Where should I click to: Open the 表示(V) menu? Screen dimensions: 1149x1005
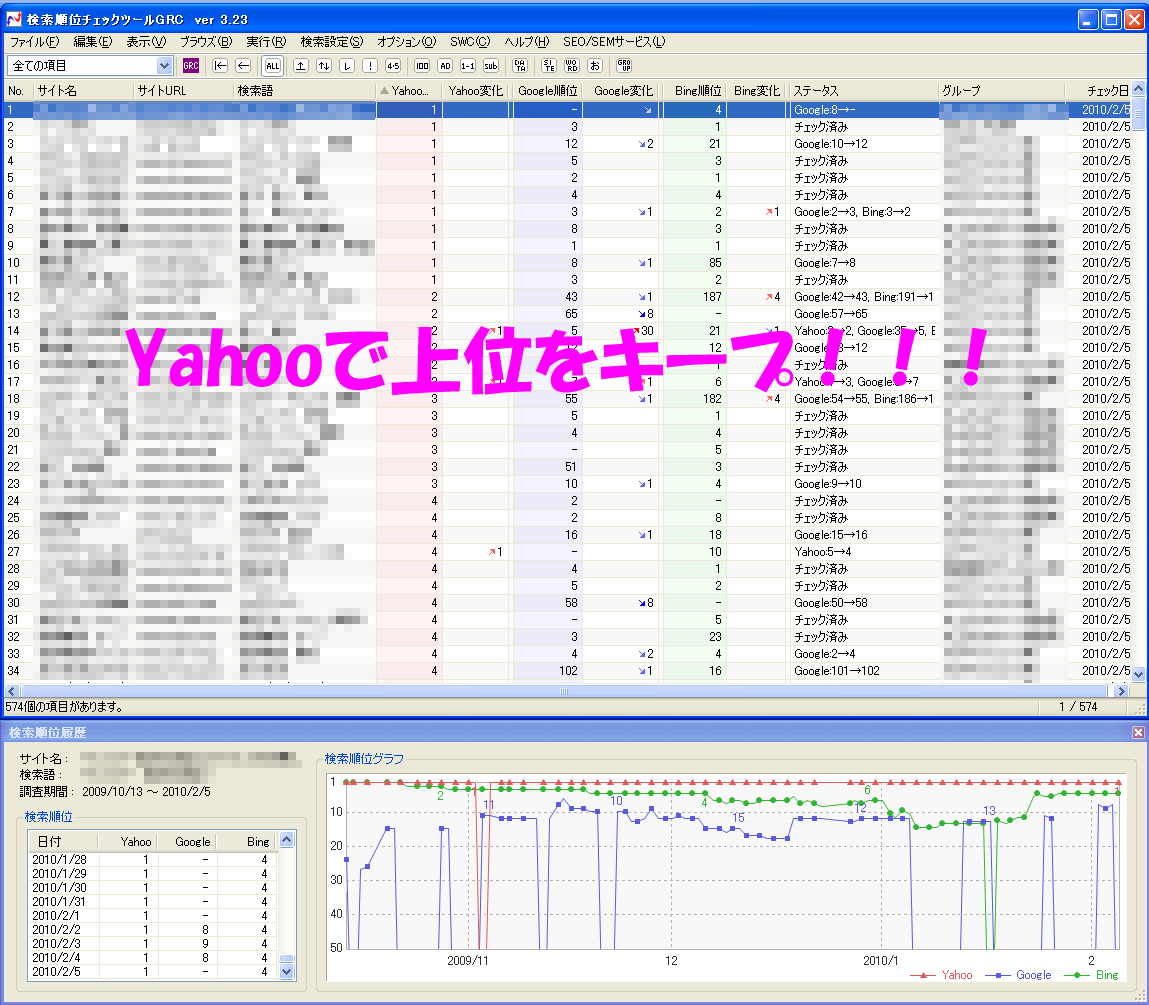pyautogui.click(x=146, y=42)
